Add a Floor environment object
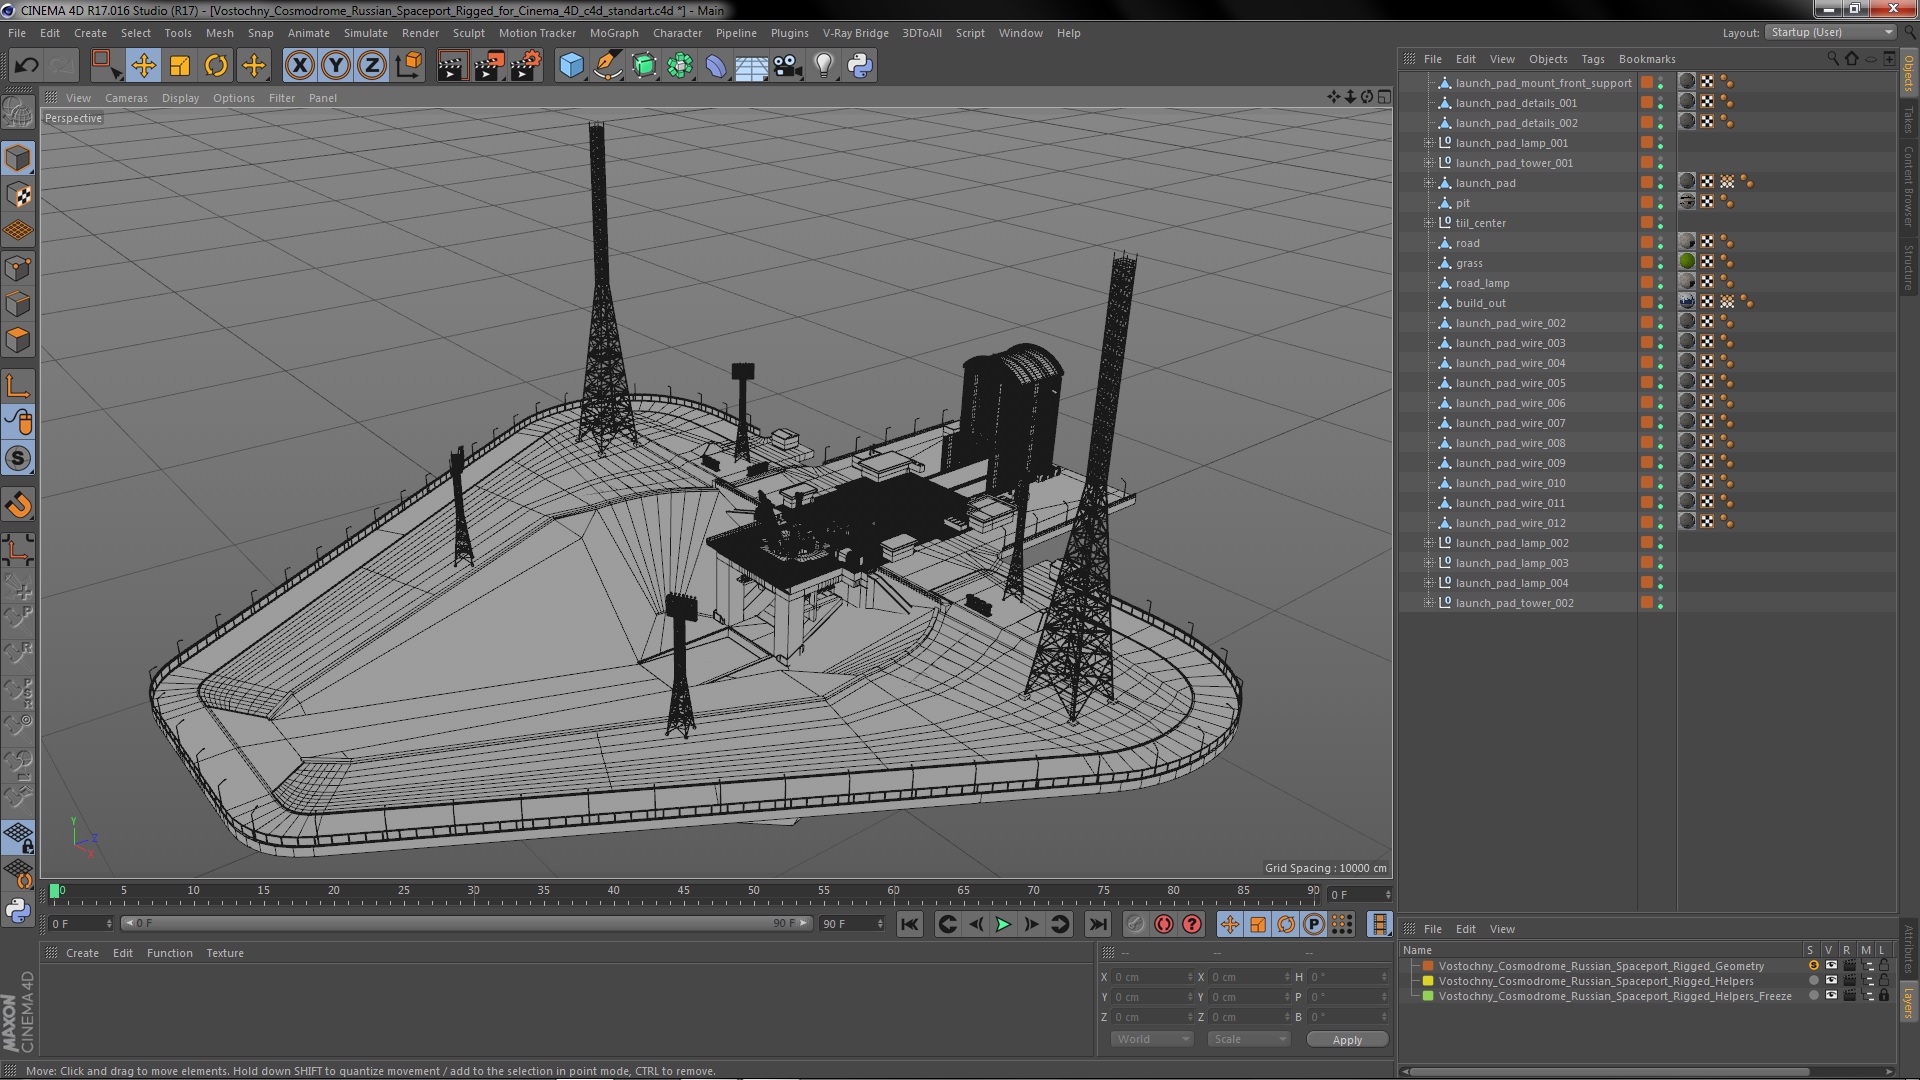Image resolution: width=1920 pixels, height=1080 pixels. tap(751, 66)
